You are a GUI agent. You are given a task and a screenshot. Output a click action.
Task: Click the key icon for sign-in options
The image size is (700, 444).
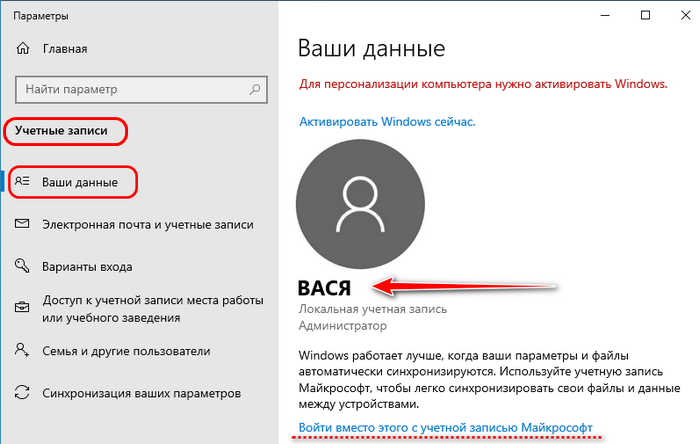click(22, 266)
